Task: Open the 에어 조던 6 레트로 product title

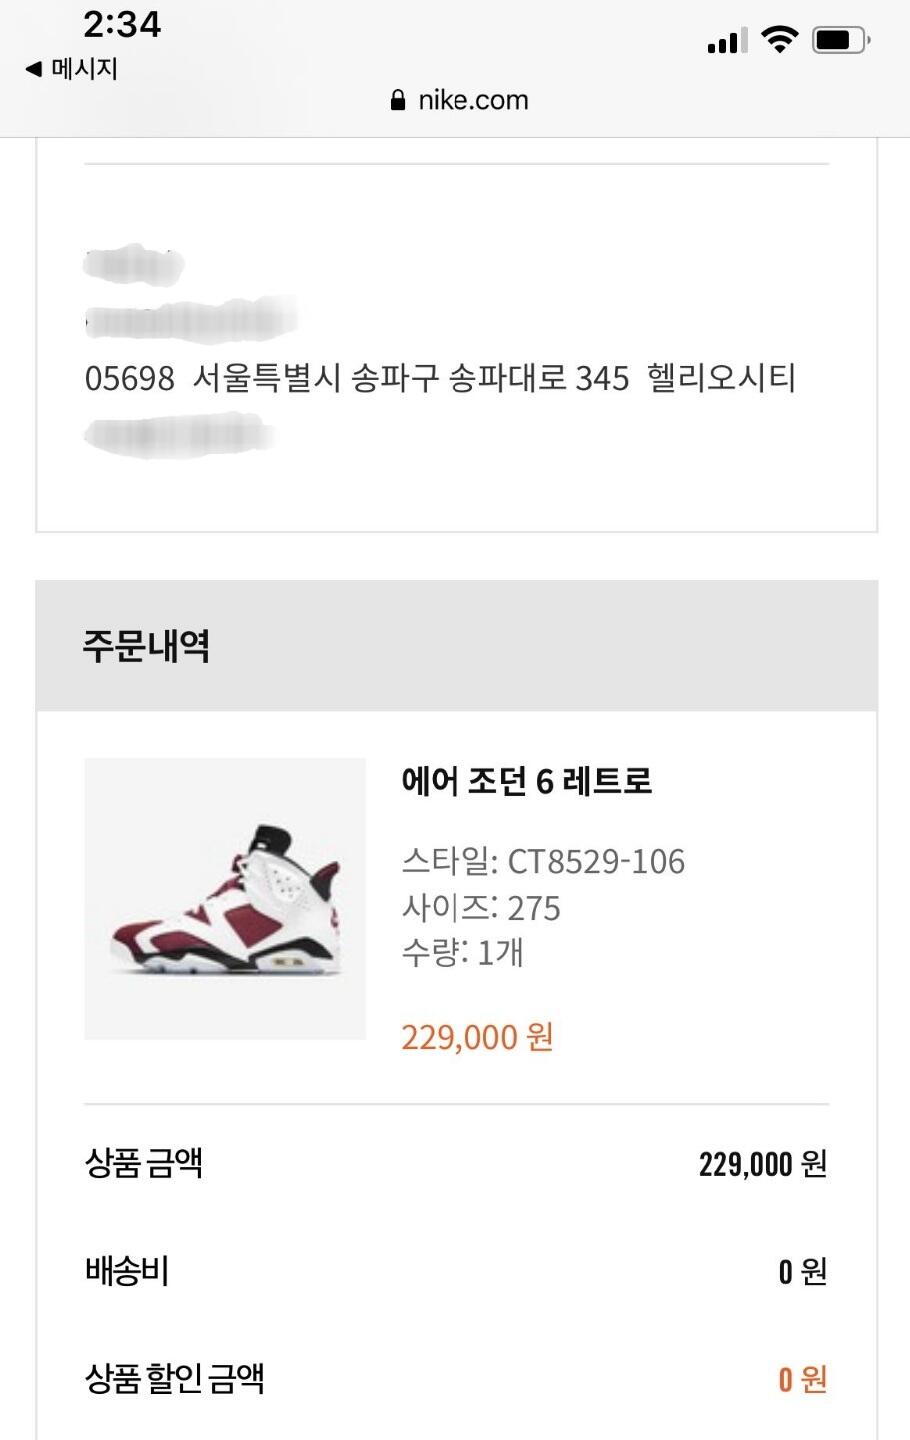Action: click(526, 781)
